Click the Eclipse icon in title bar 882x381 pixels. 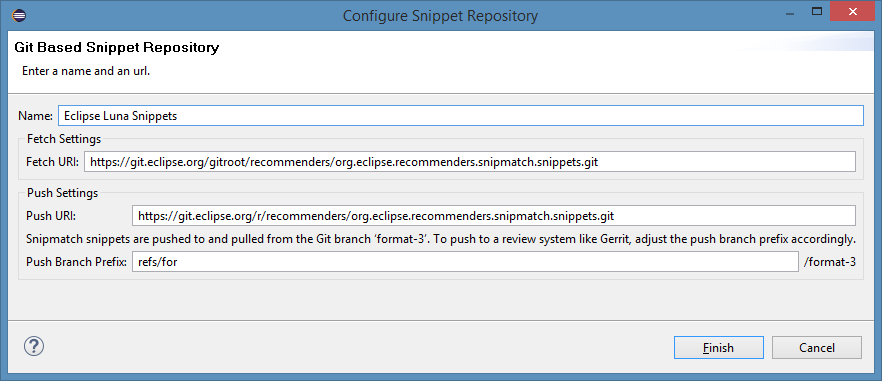(x=18, y=15)
